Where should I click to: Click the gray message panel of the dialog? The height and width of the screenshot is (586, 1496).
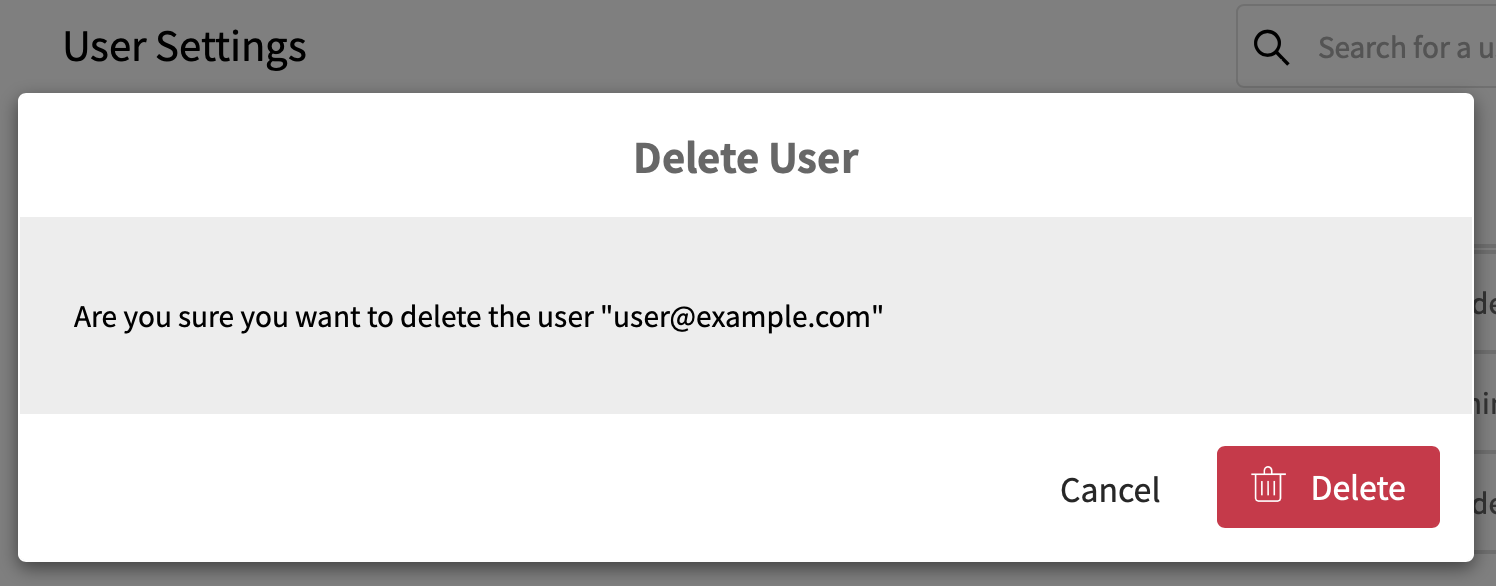pos(746,315)
